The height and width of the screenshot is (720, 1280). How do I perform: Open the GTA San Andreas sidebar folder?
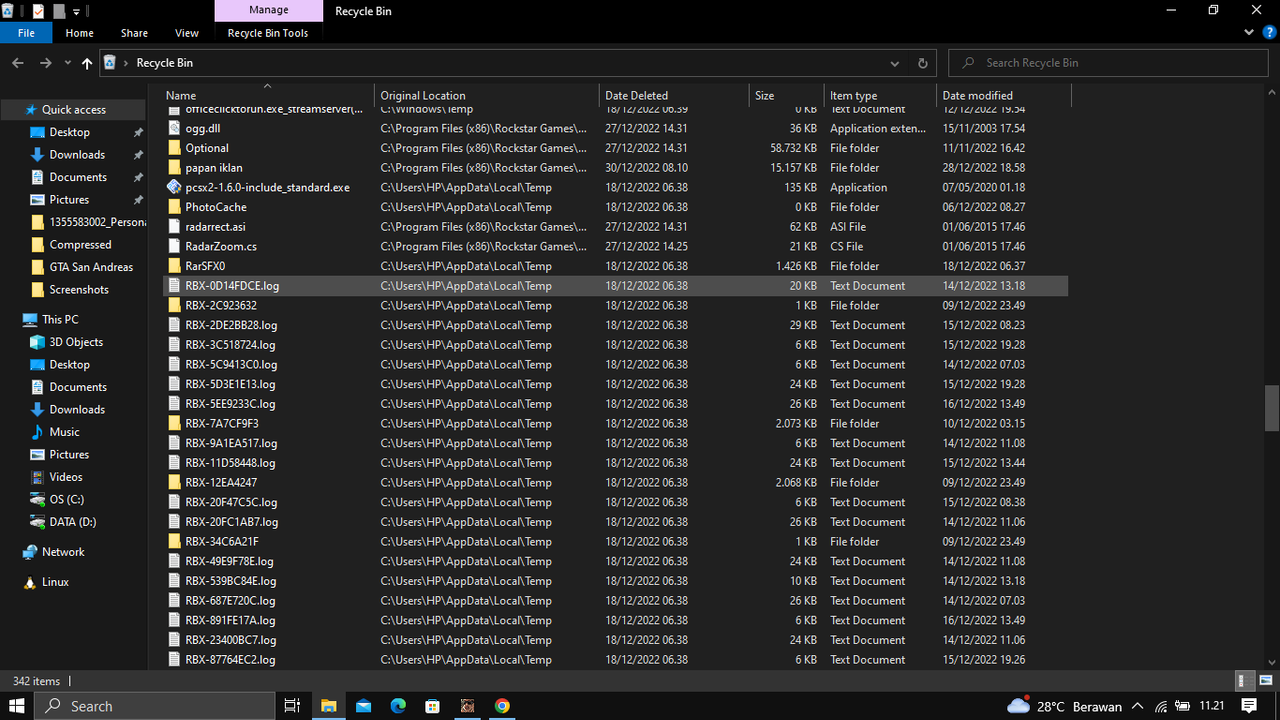coord(91,267)
